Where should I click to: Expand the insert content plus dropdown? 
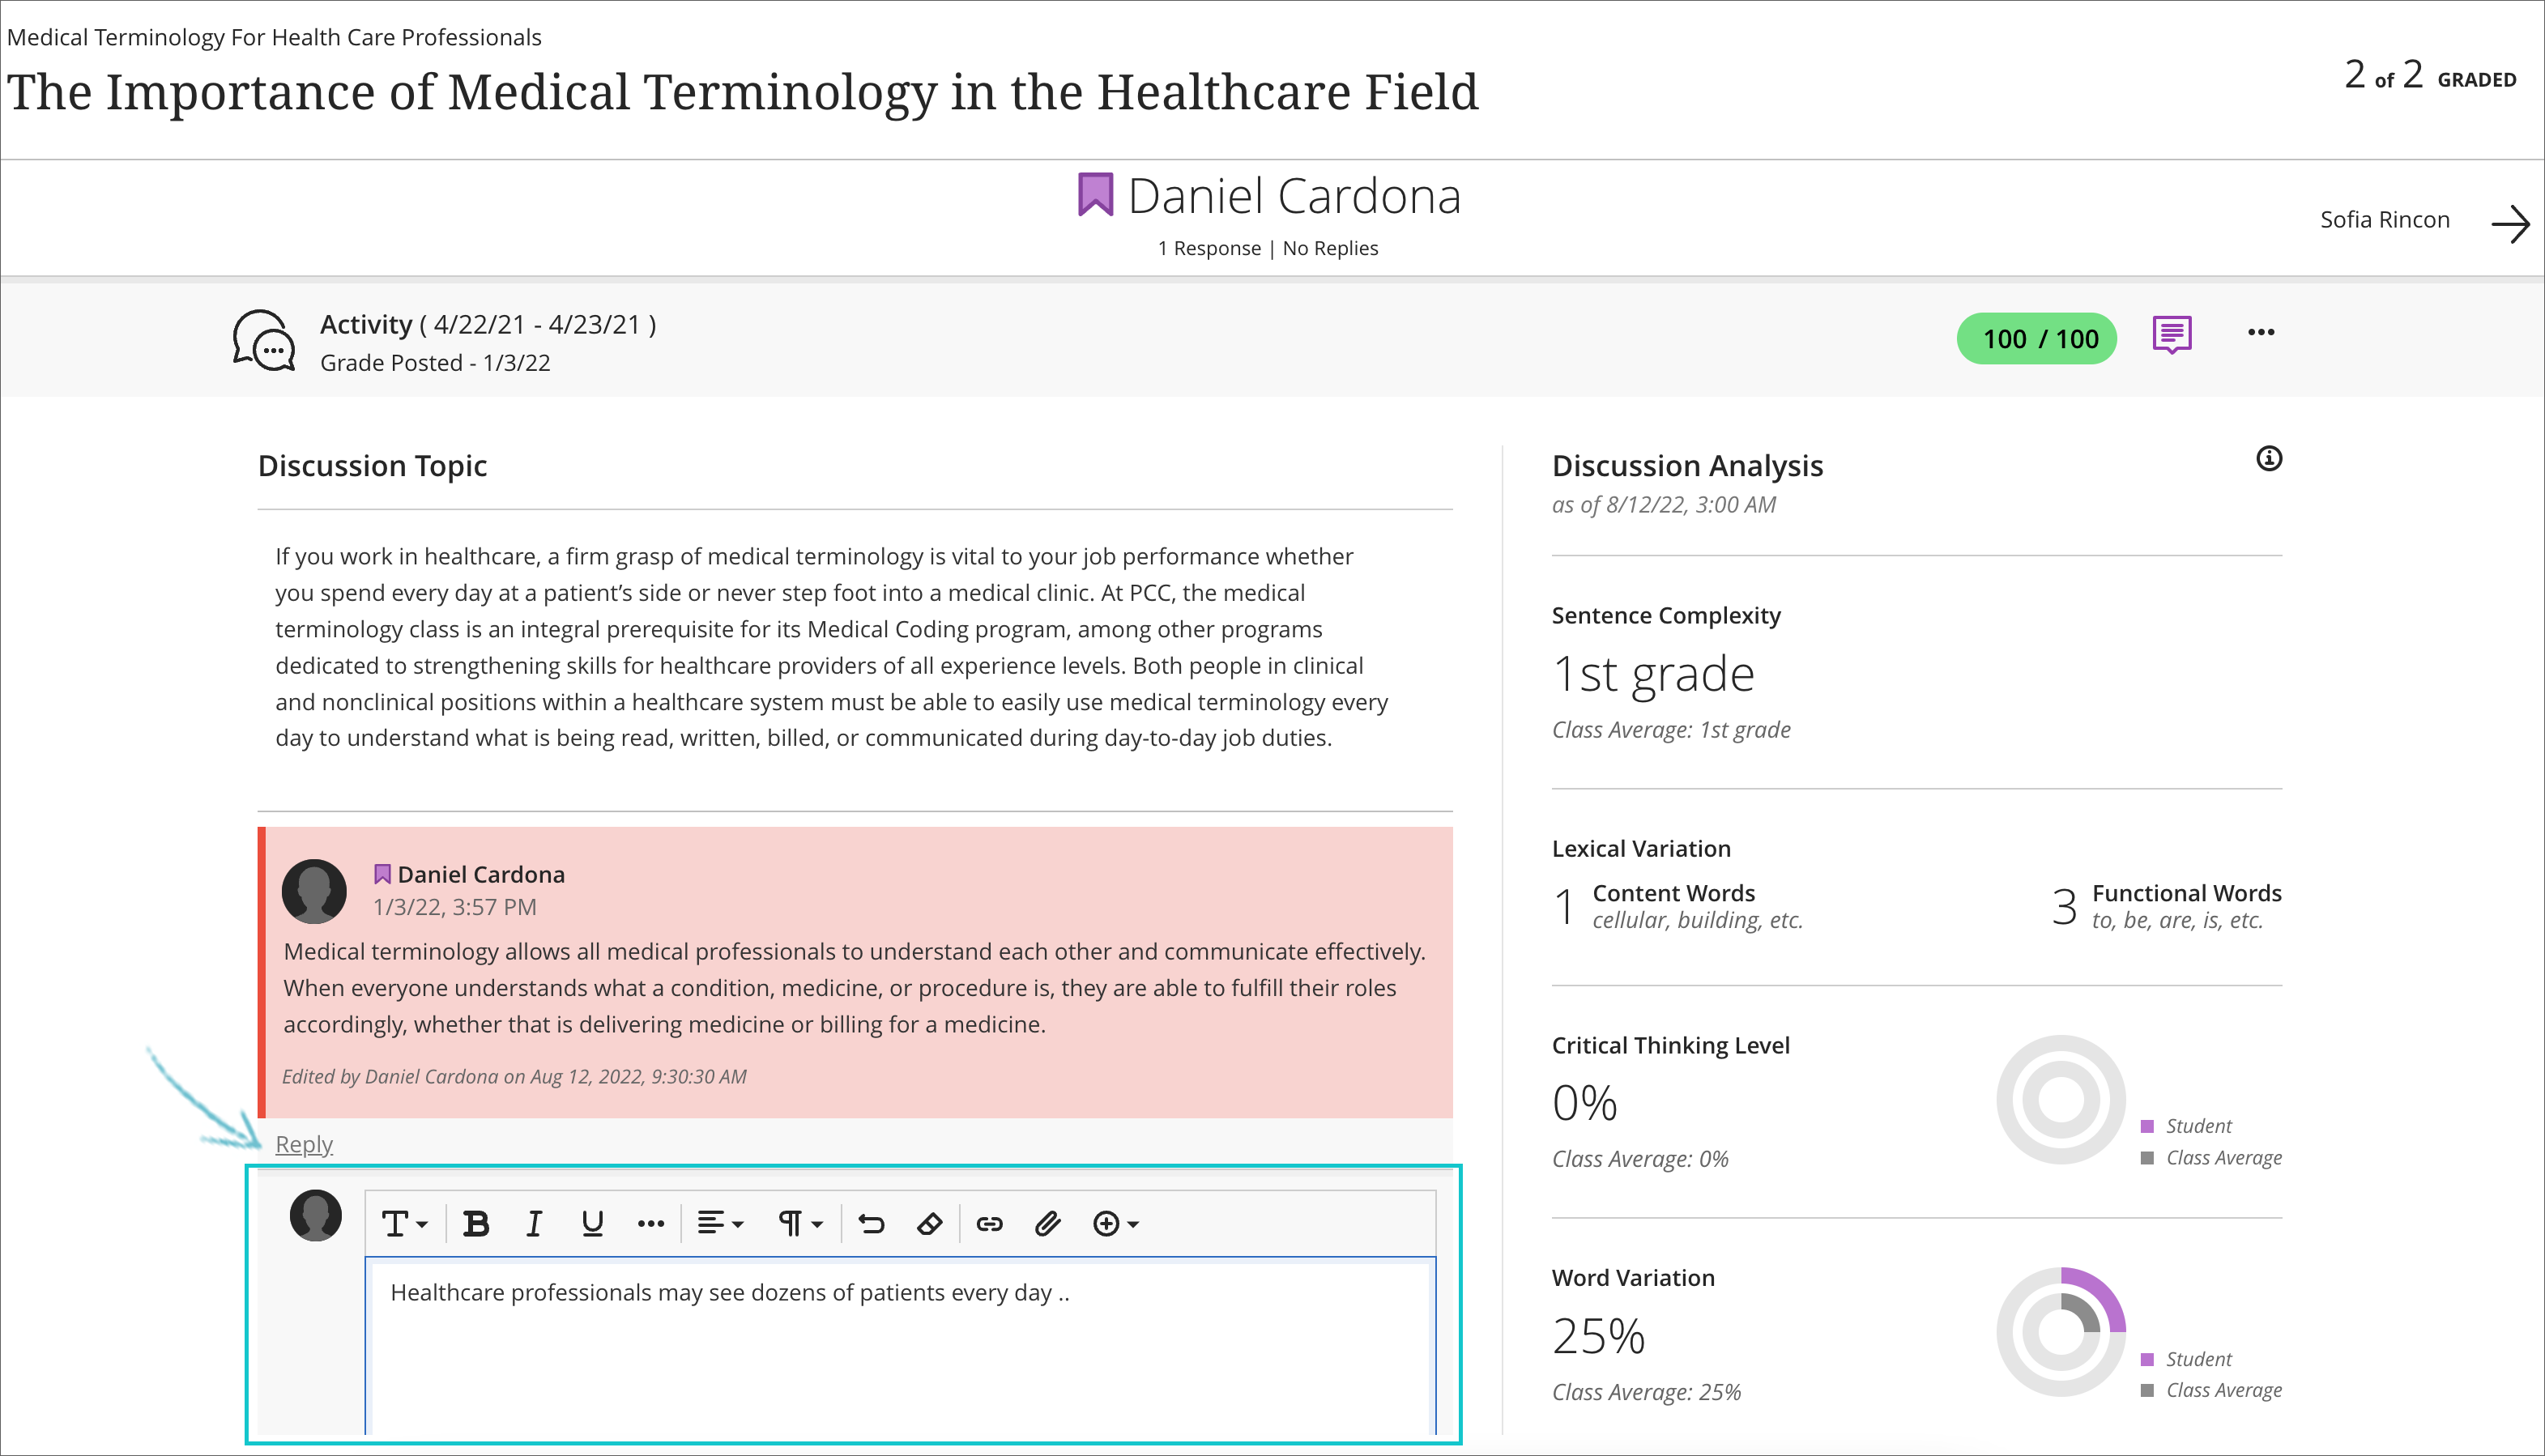coord(1115,1223)
